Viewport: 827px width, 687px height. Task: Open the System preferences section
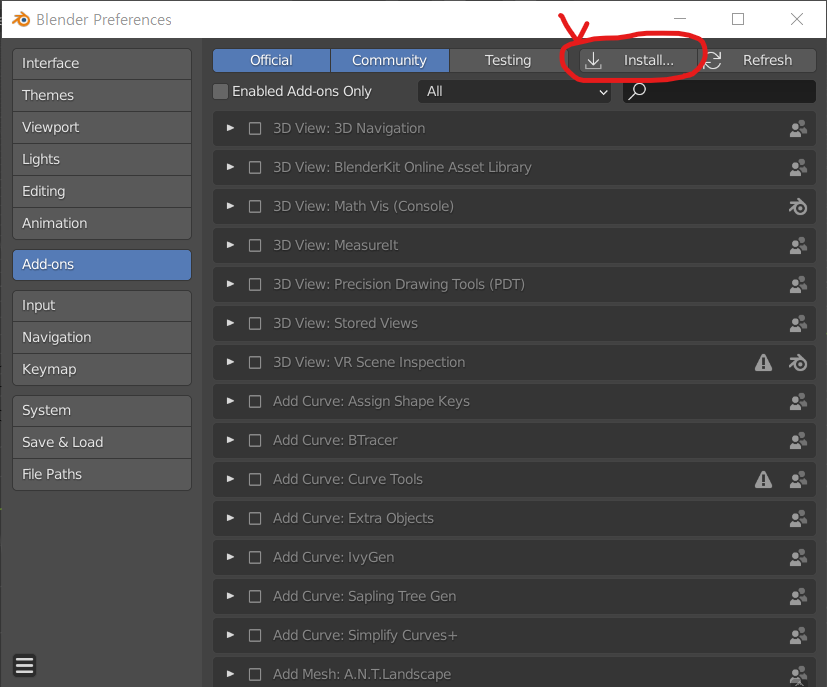point(102,411)
